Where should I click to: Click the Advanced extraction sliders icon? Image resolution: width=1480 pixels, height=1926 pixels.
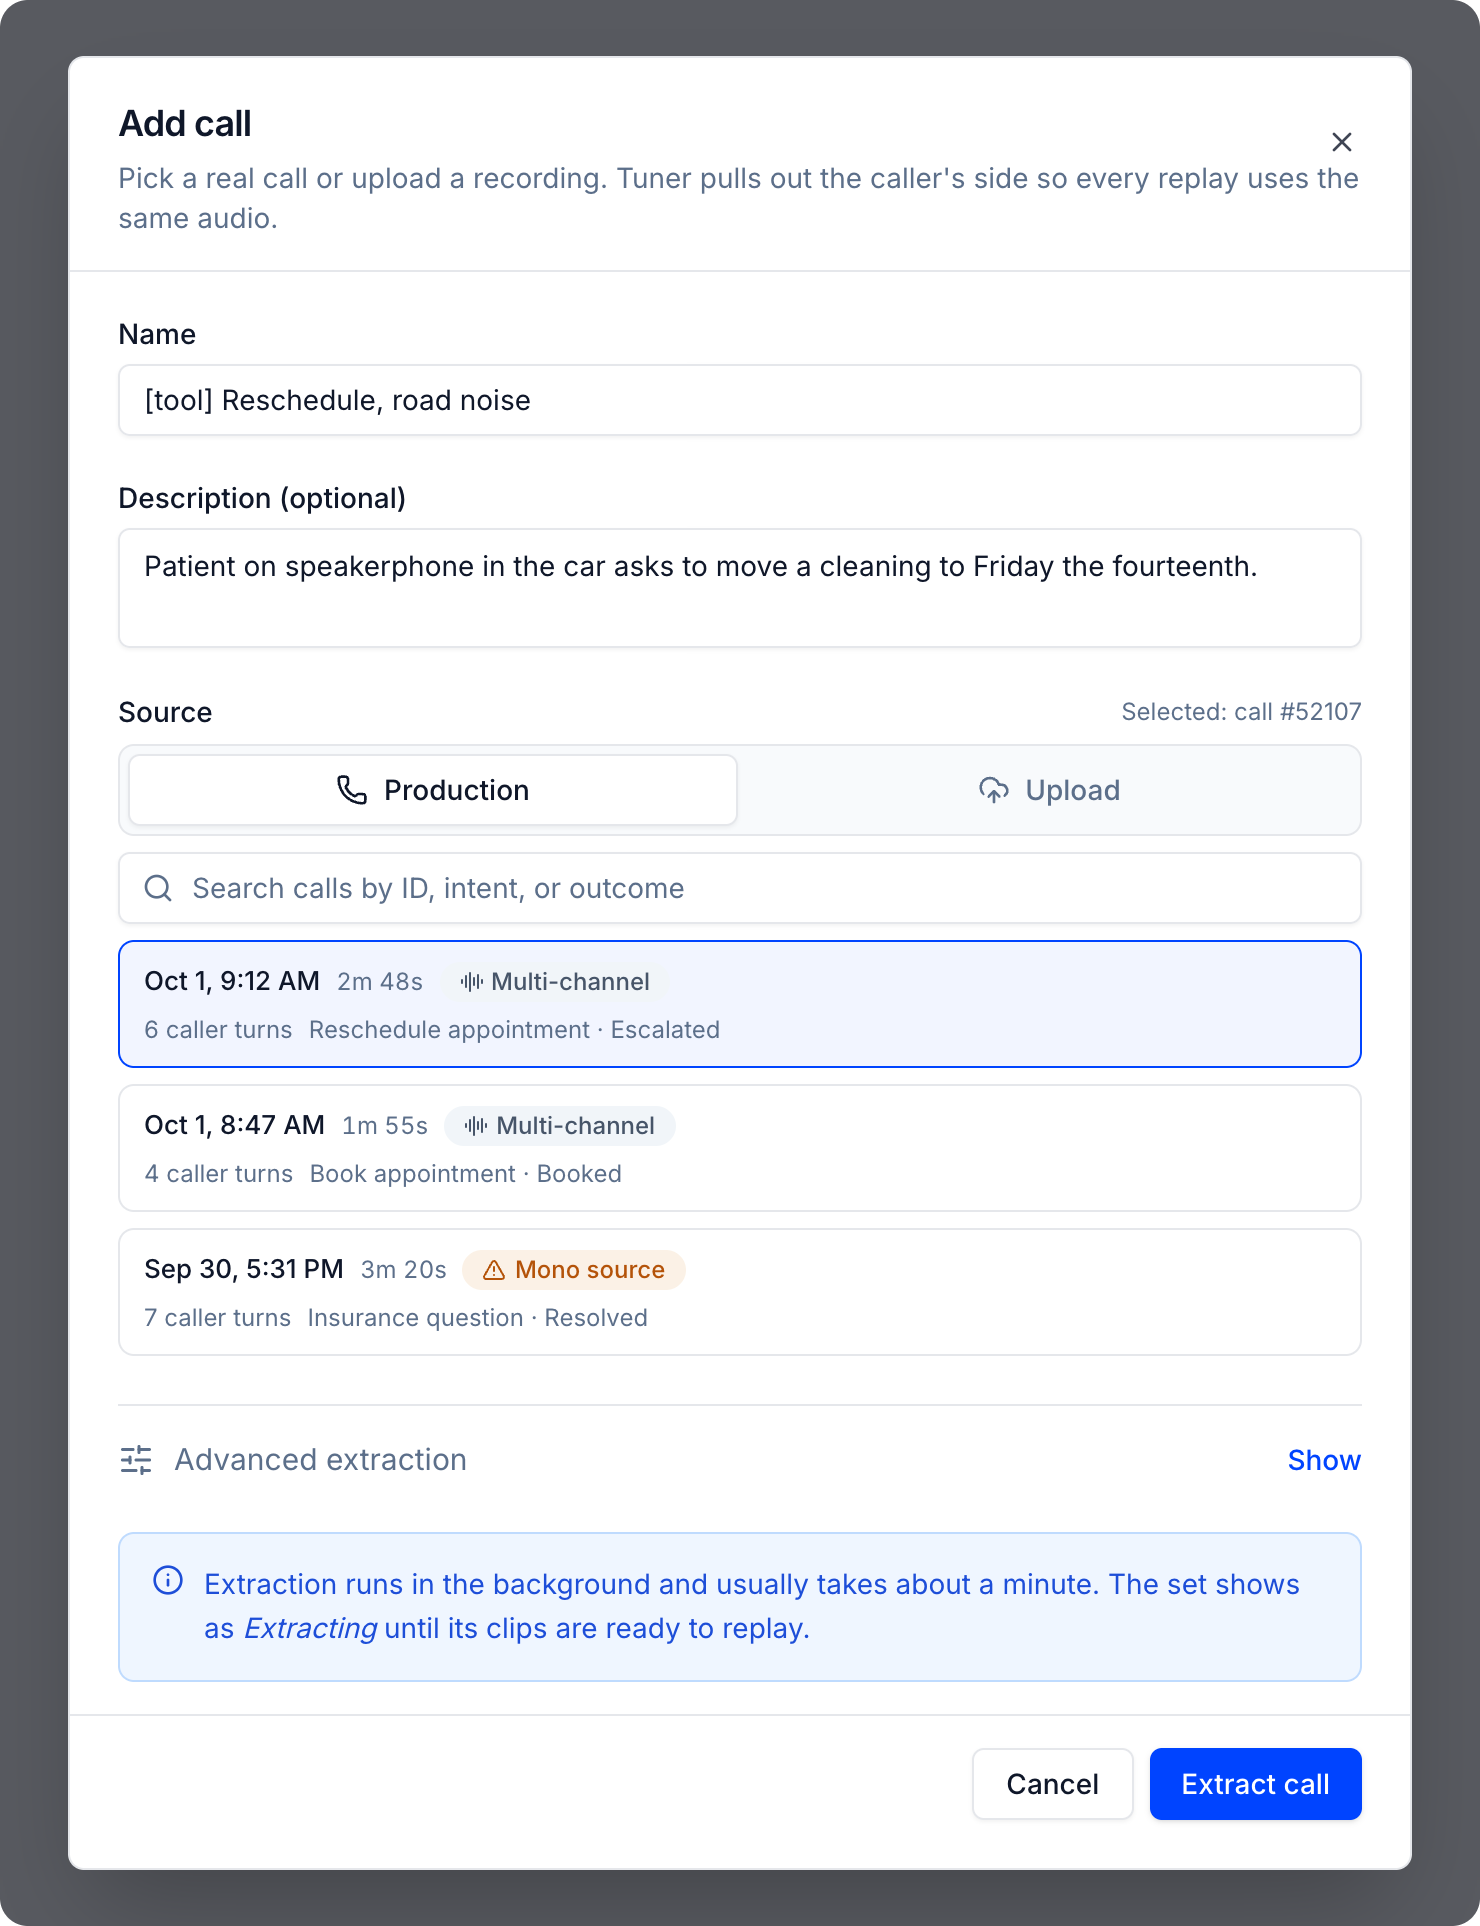point(136,1460)
